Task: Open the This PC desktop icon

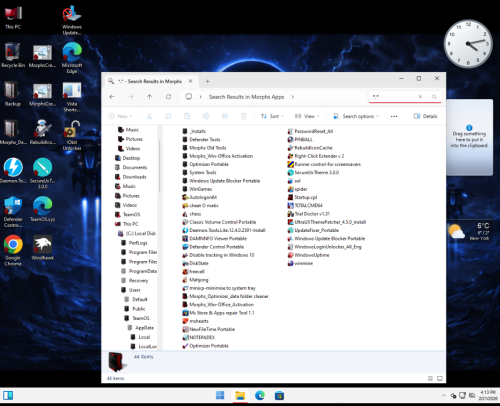Action: point(13,17)
